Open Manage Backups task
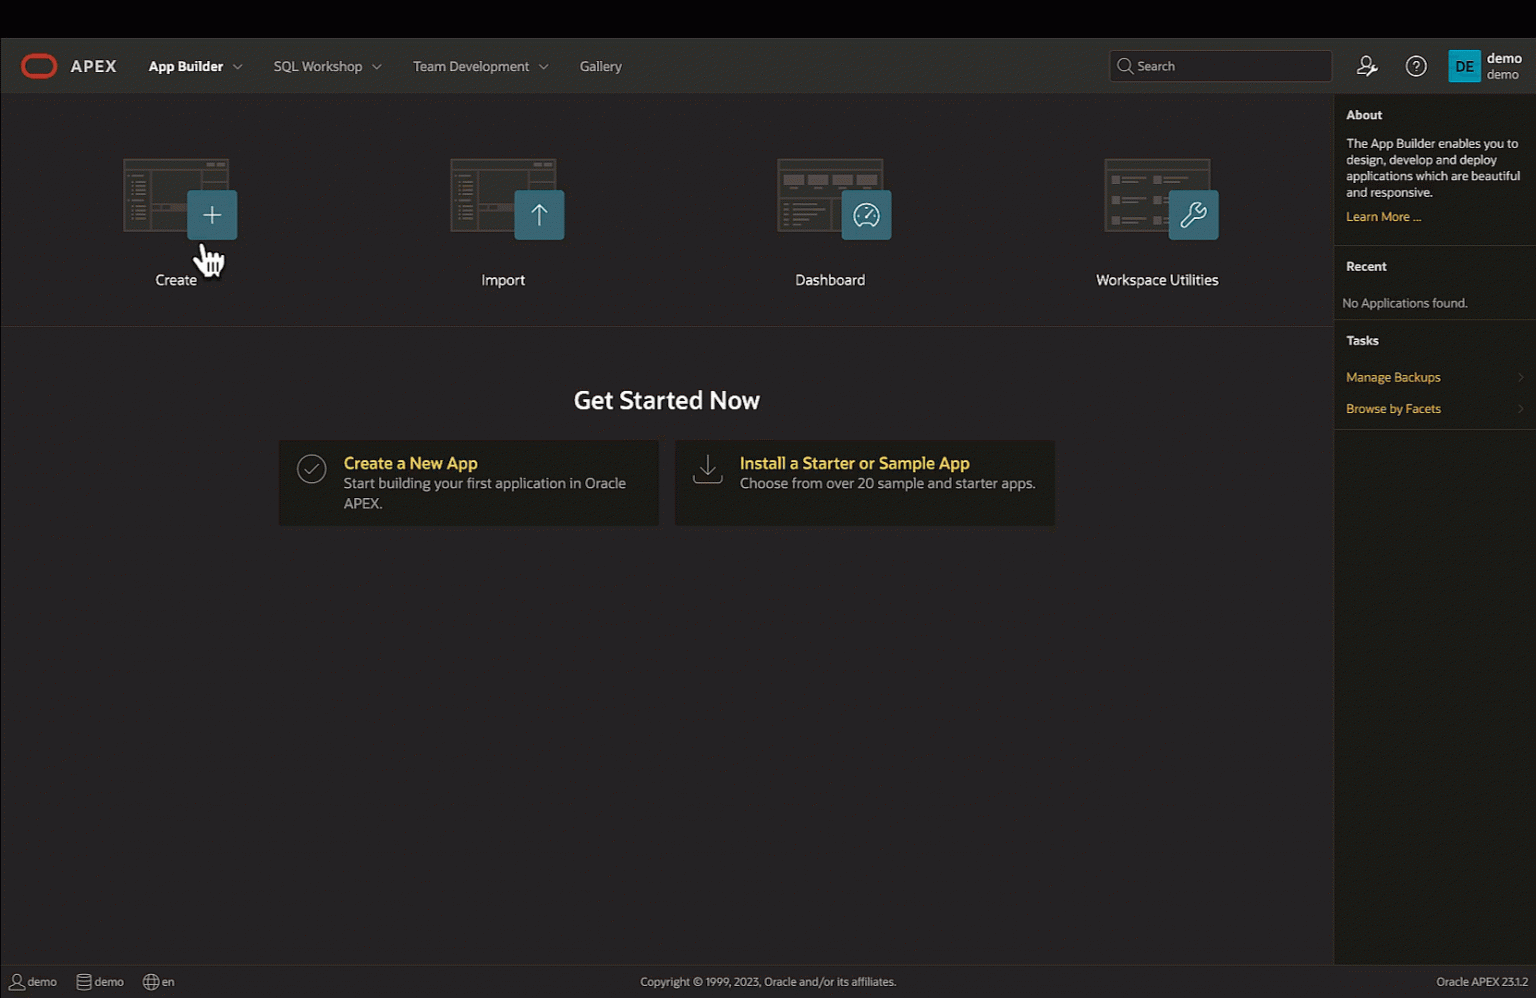 [1393, 377]
